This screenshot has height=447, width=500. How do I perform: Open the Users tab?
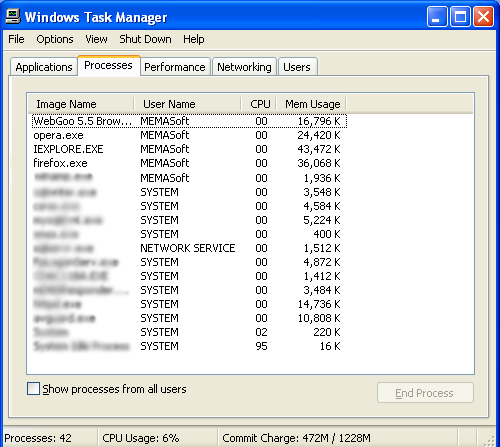[x=297, y=67]
